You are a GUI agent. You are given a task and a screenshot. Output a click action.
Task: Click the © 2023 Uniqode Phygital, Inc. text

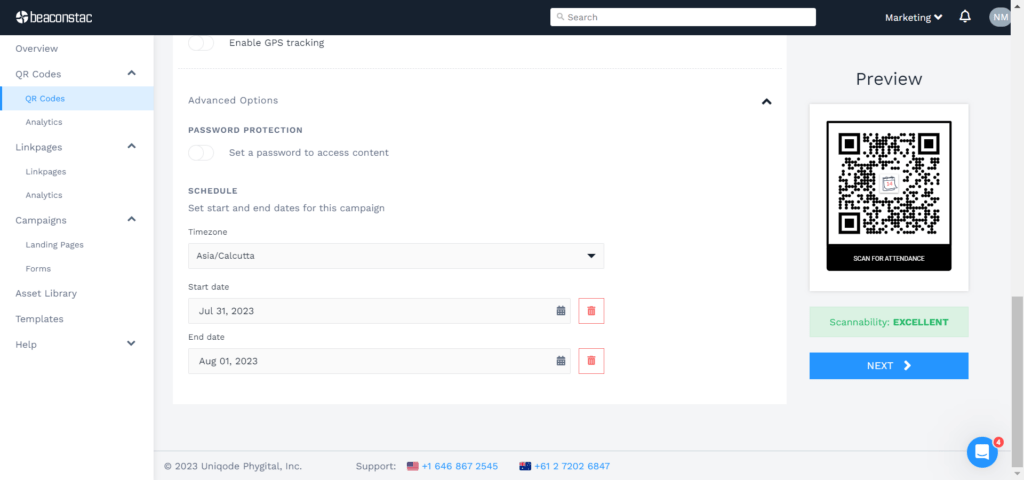232,466
